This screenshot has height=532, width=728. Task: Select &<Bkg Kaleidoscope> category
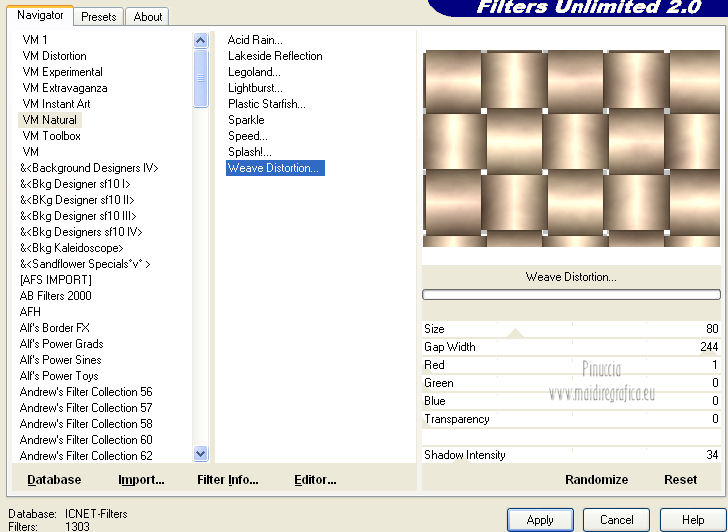[72, 248]
